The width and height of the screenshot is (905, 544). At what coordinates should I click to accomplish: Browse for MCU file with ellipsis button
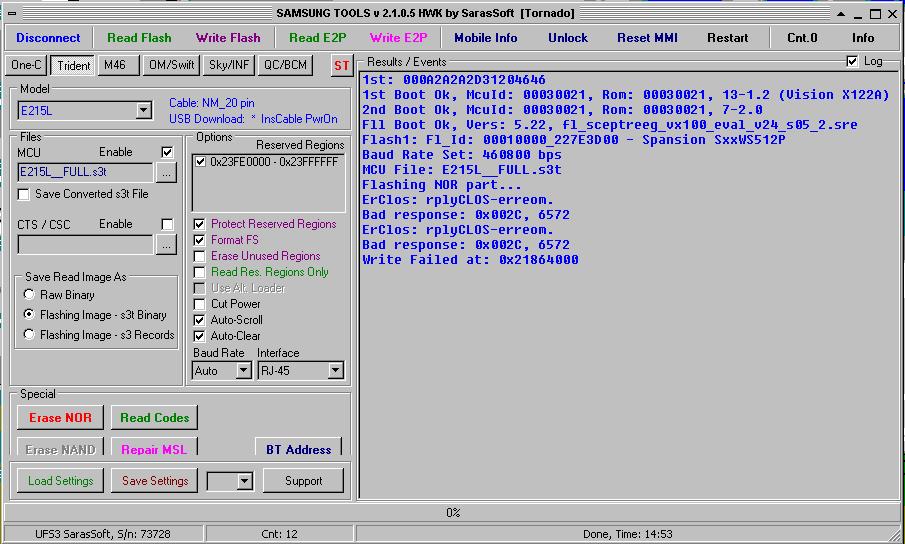click(166, 172)
